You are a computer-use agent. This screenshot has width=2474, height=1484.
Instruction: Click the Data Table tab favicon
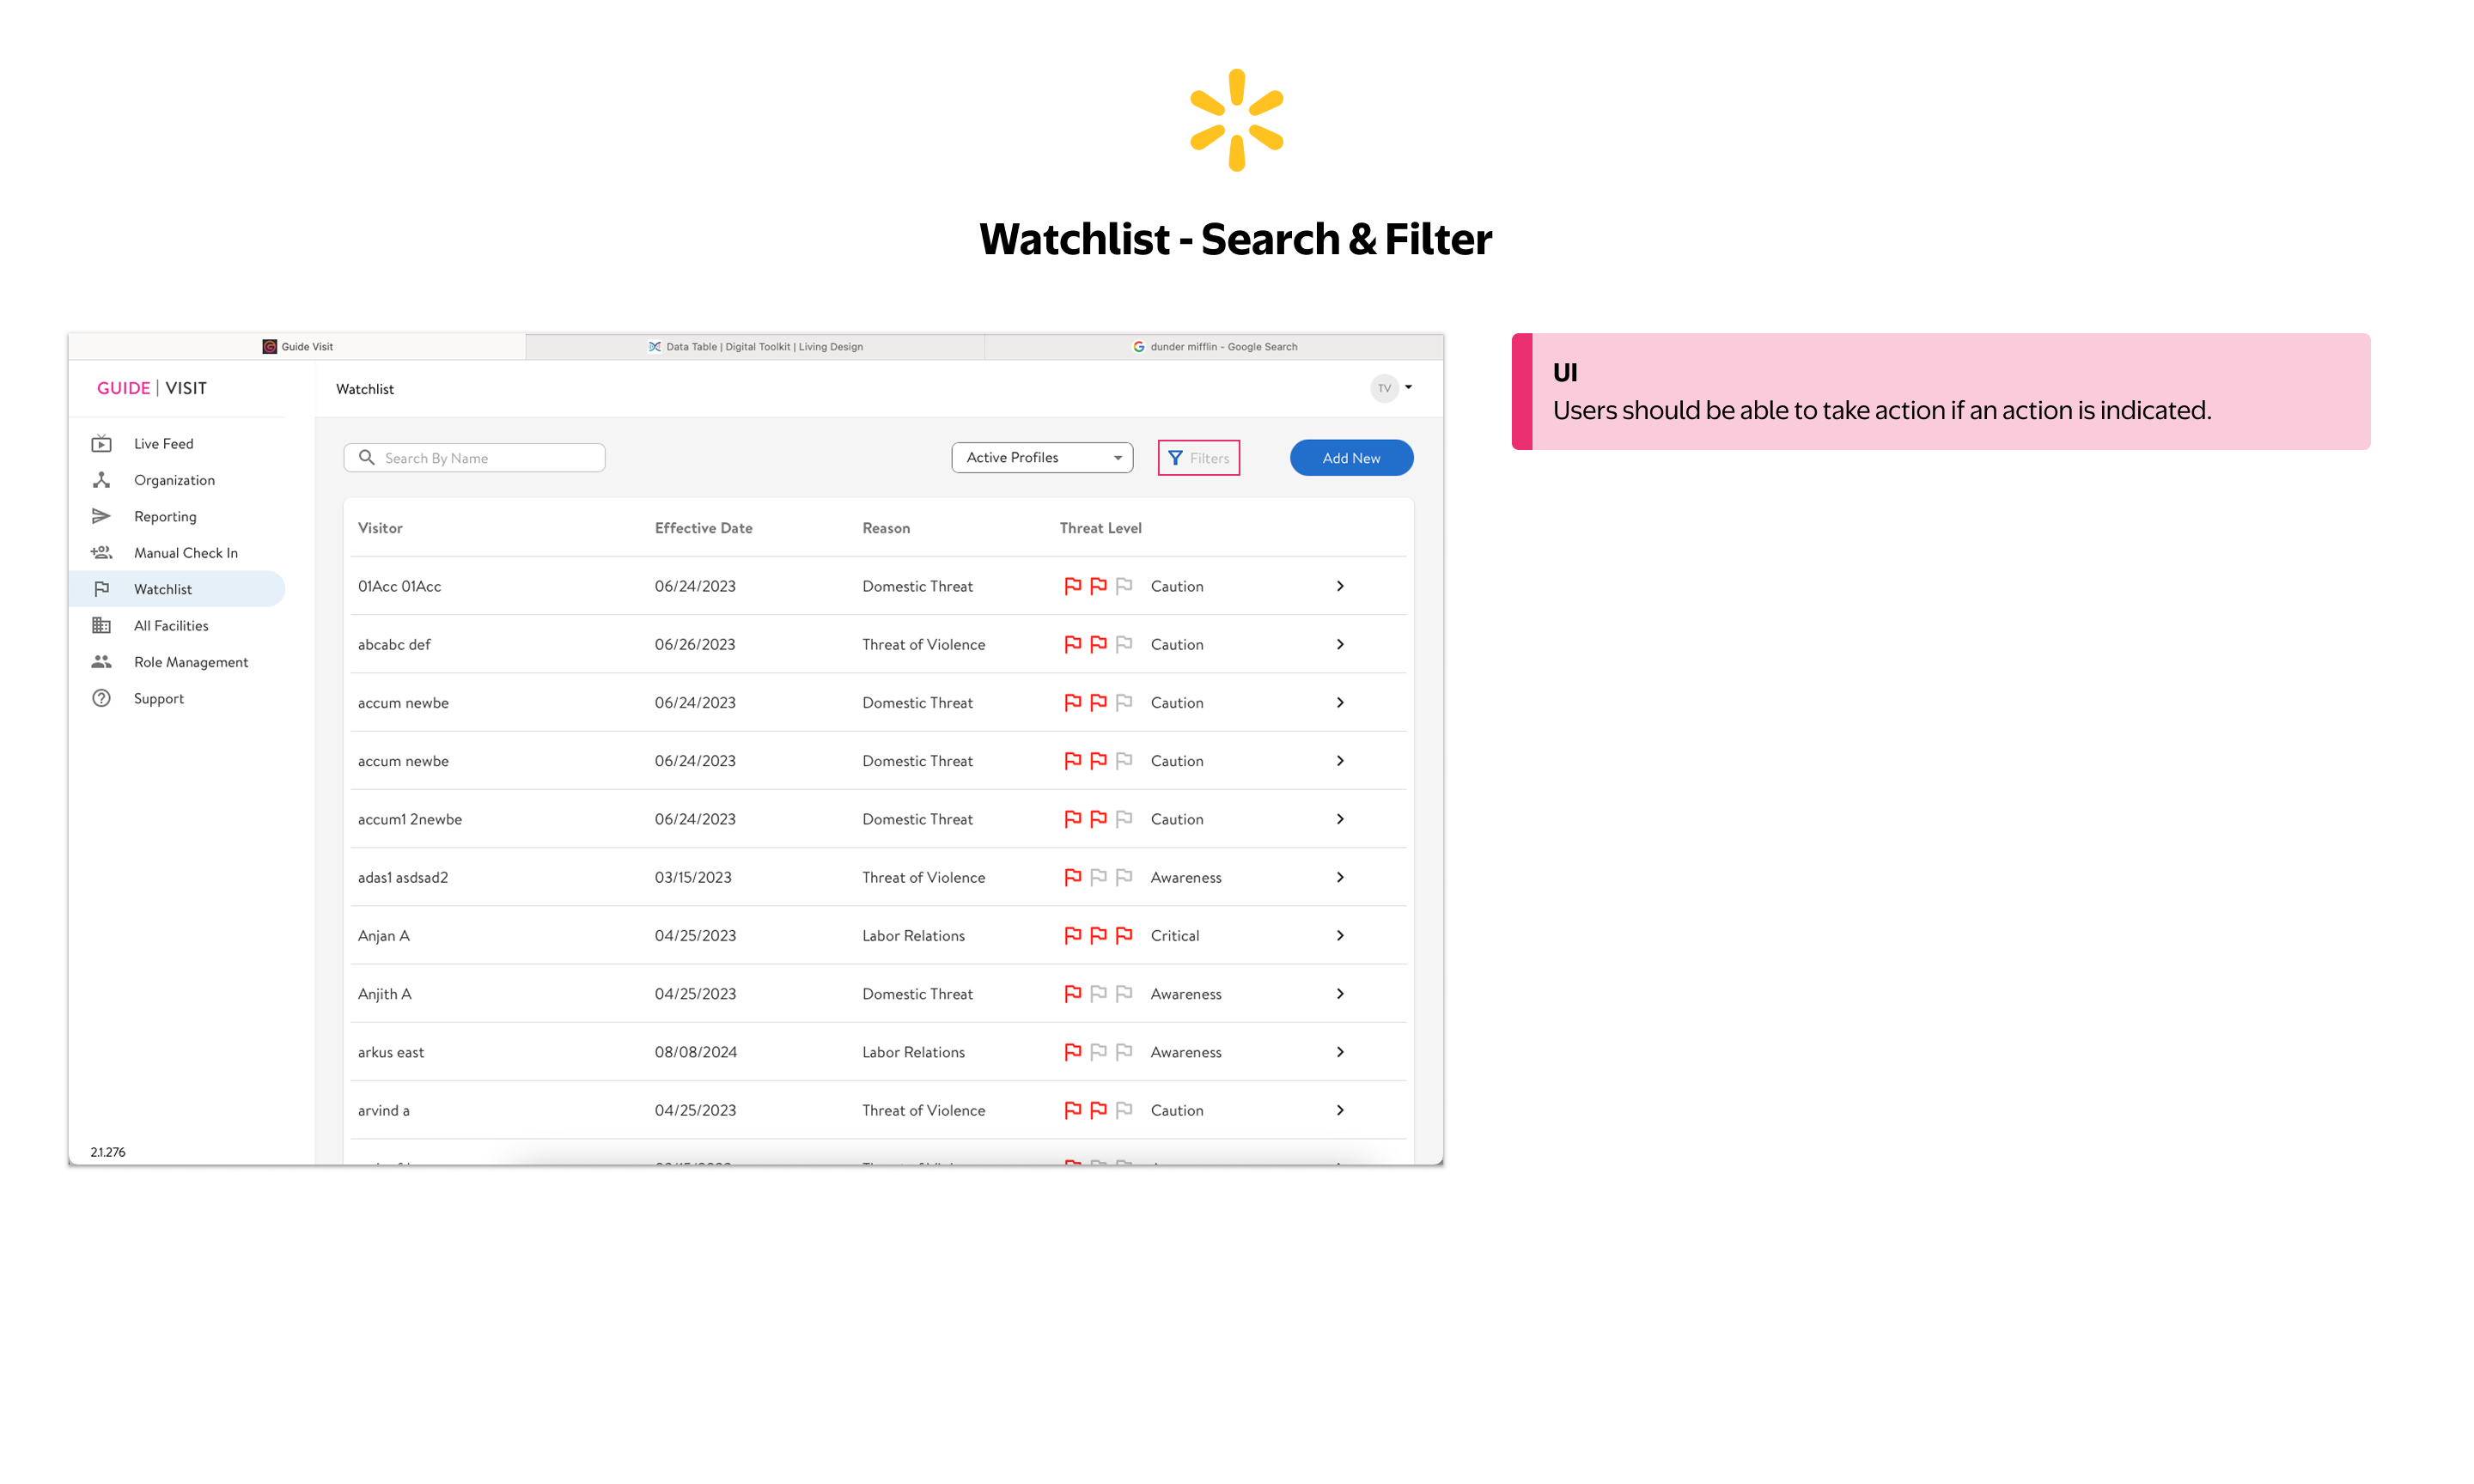coord(654,346)
